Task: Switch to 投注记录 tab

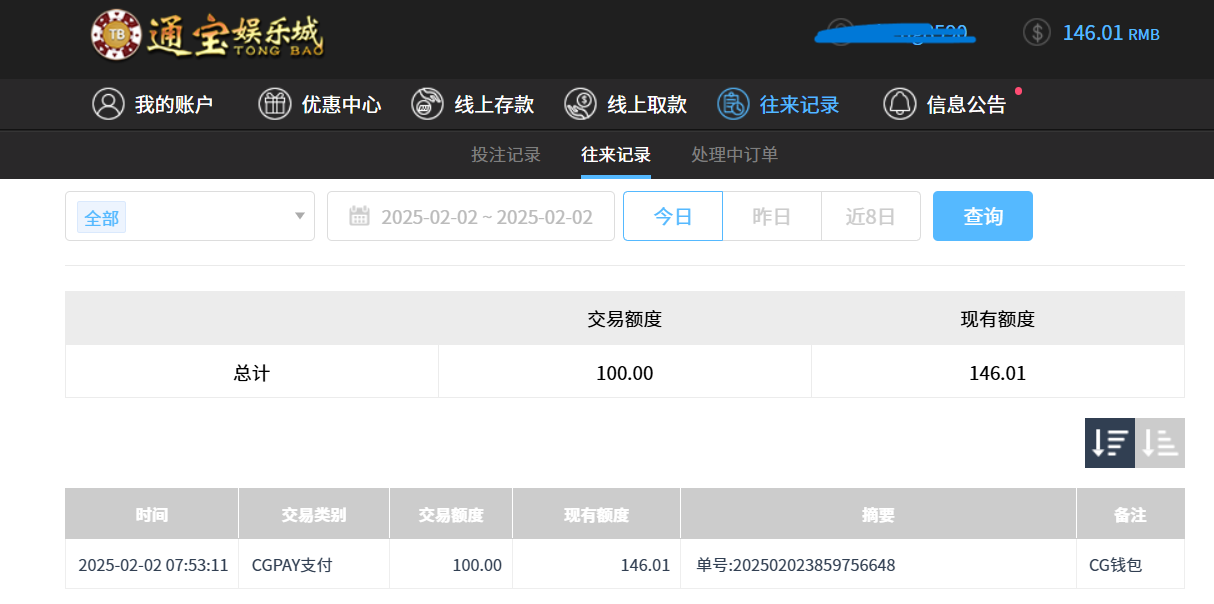Action: click(506, 155)
